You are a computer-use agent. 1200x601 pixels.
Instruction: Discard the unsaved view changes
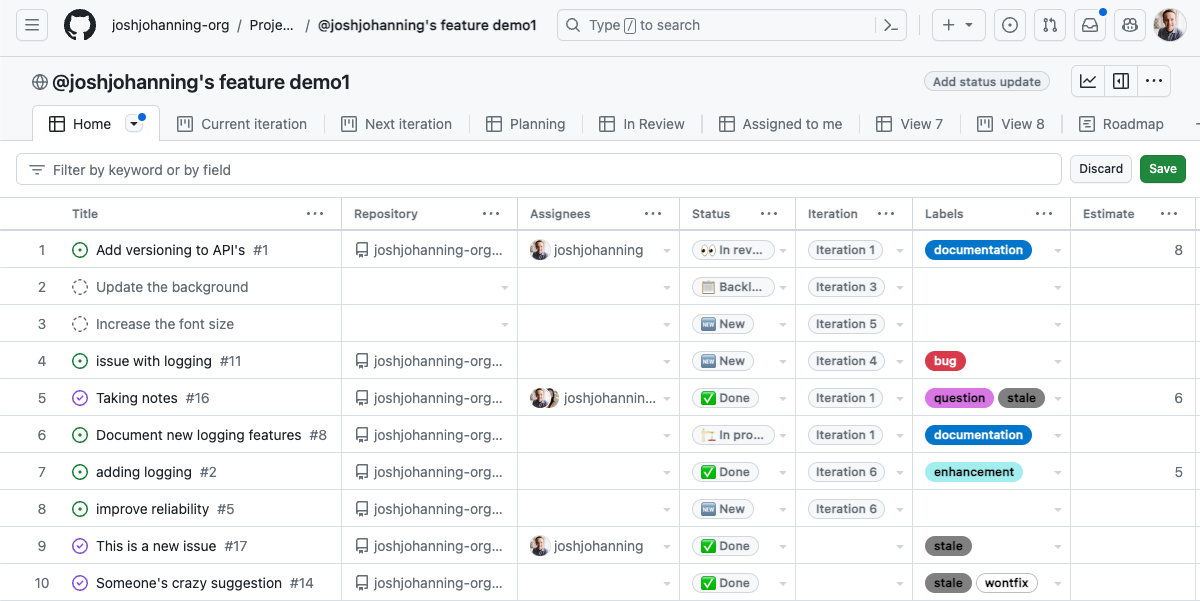coord(1100,168)
